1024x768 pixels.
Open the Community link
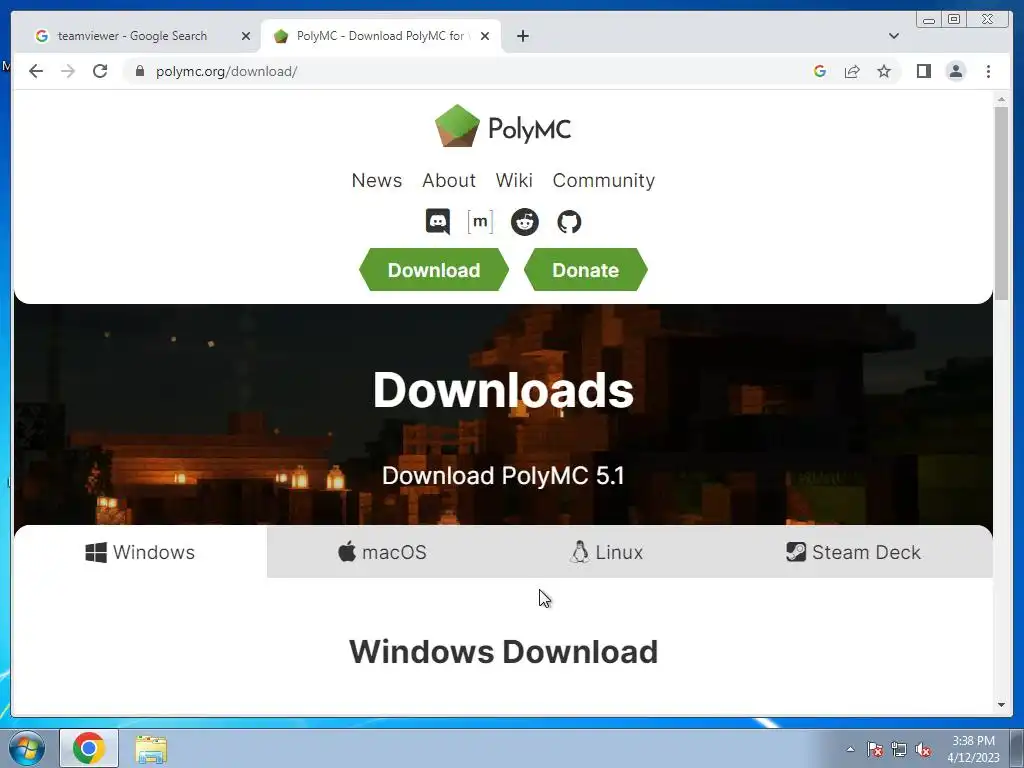click(603, 180)
